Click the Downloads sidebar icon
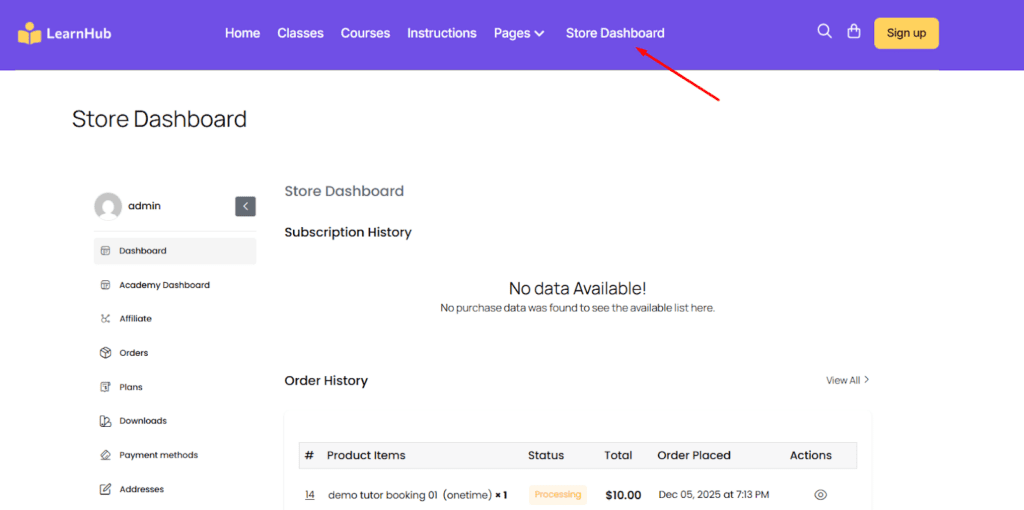1024x510 pixels. pyautogui.click(x=105, y=421)
